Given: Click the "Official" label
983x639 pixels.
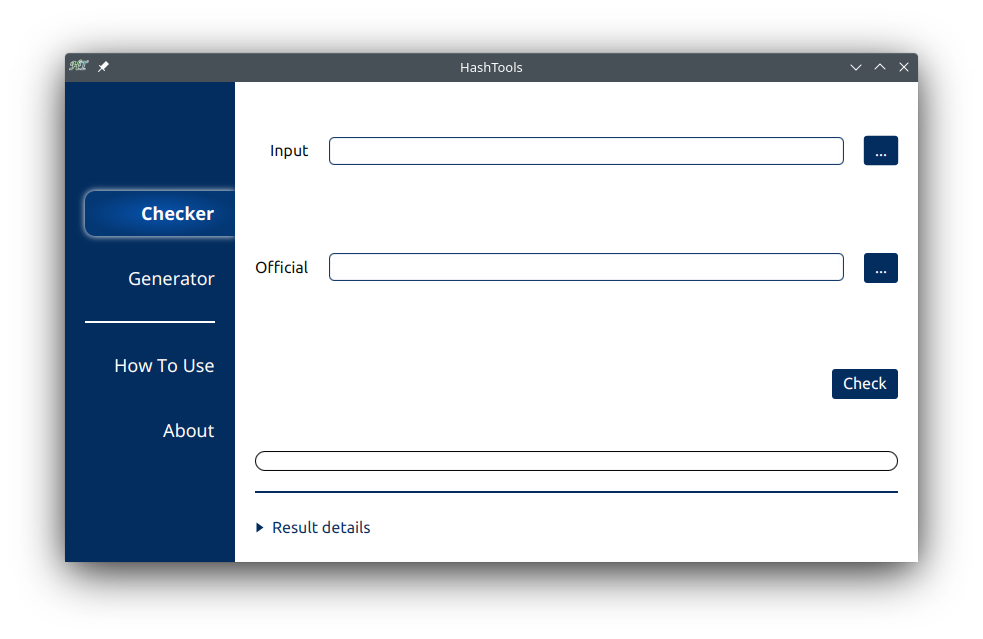Looking at the screenshot, I should (281, 268).
